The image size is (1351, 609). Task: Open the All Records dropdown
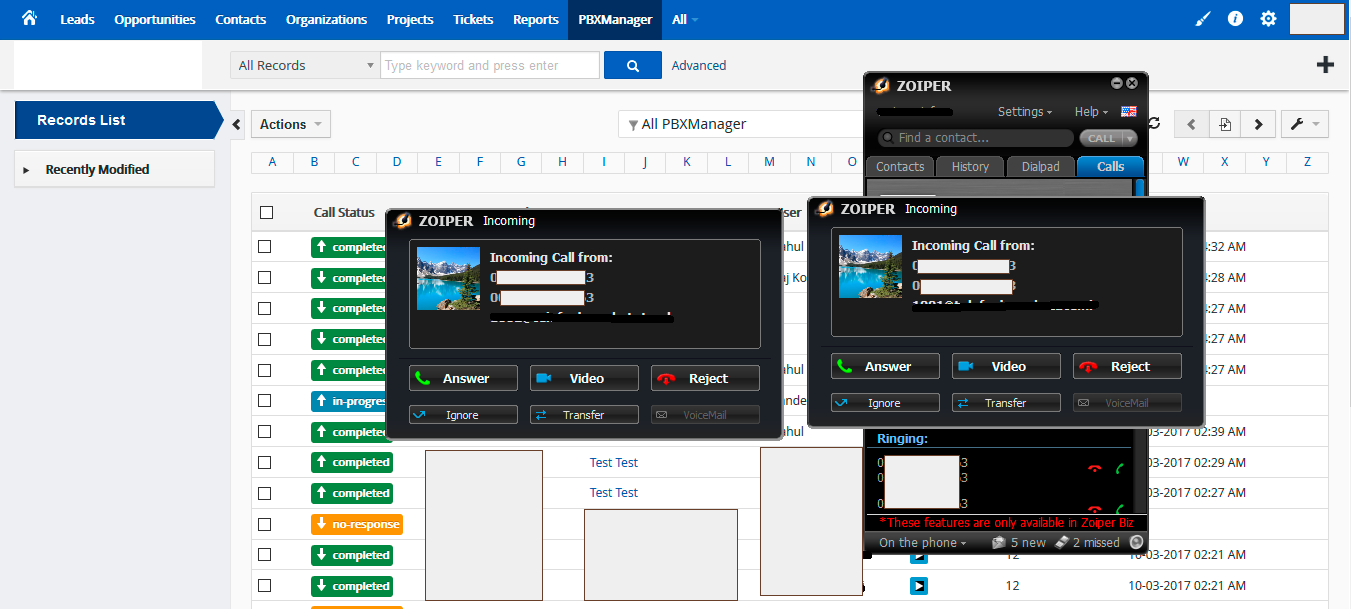pos(304,64)
